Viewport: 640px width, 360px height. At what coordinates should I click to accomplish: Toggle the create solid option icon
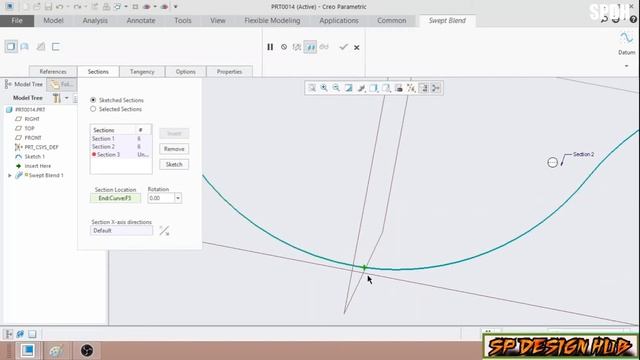click(11, 47)
